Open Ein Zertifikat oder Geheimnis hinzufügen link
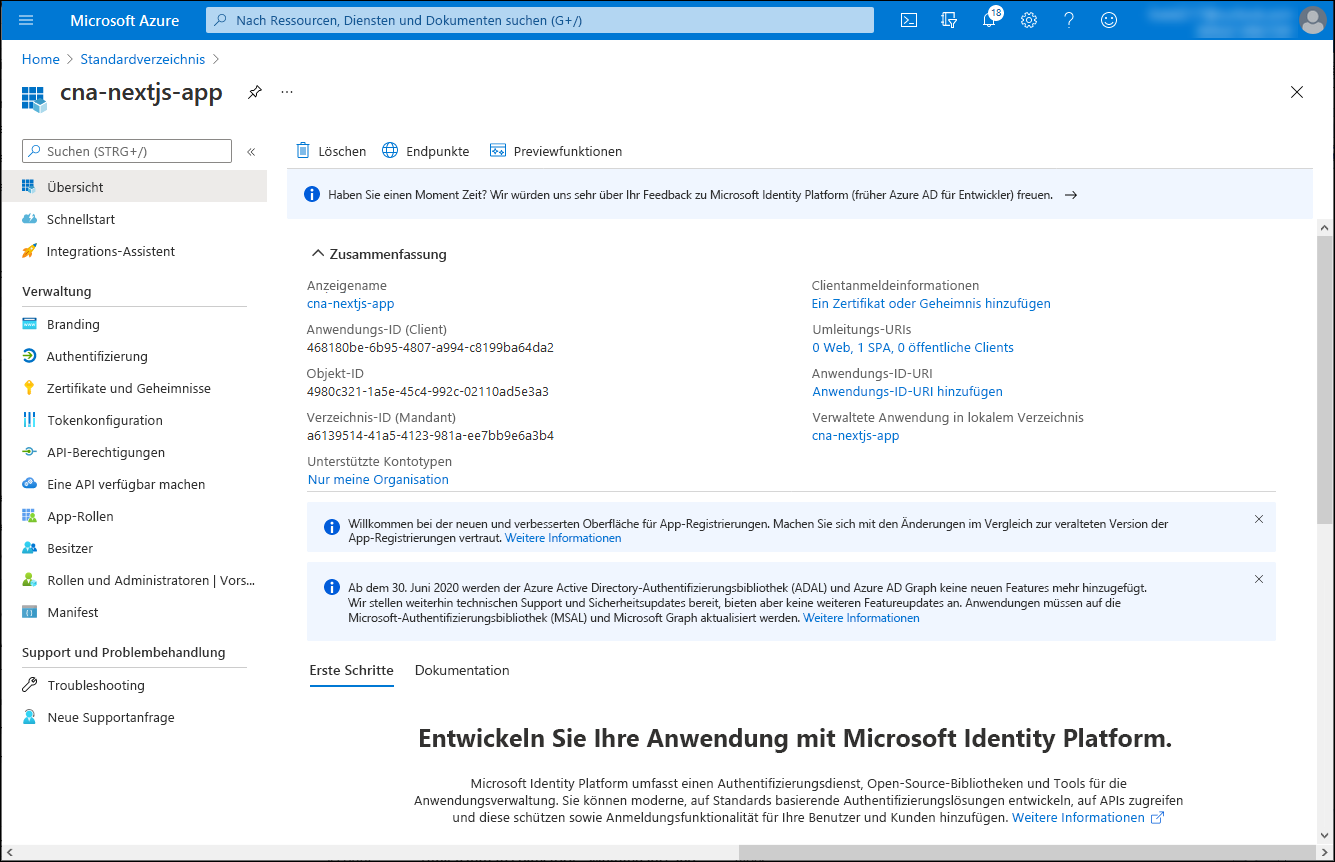Viewport: 1335px width, 862px height. click(931, 303)
